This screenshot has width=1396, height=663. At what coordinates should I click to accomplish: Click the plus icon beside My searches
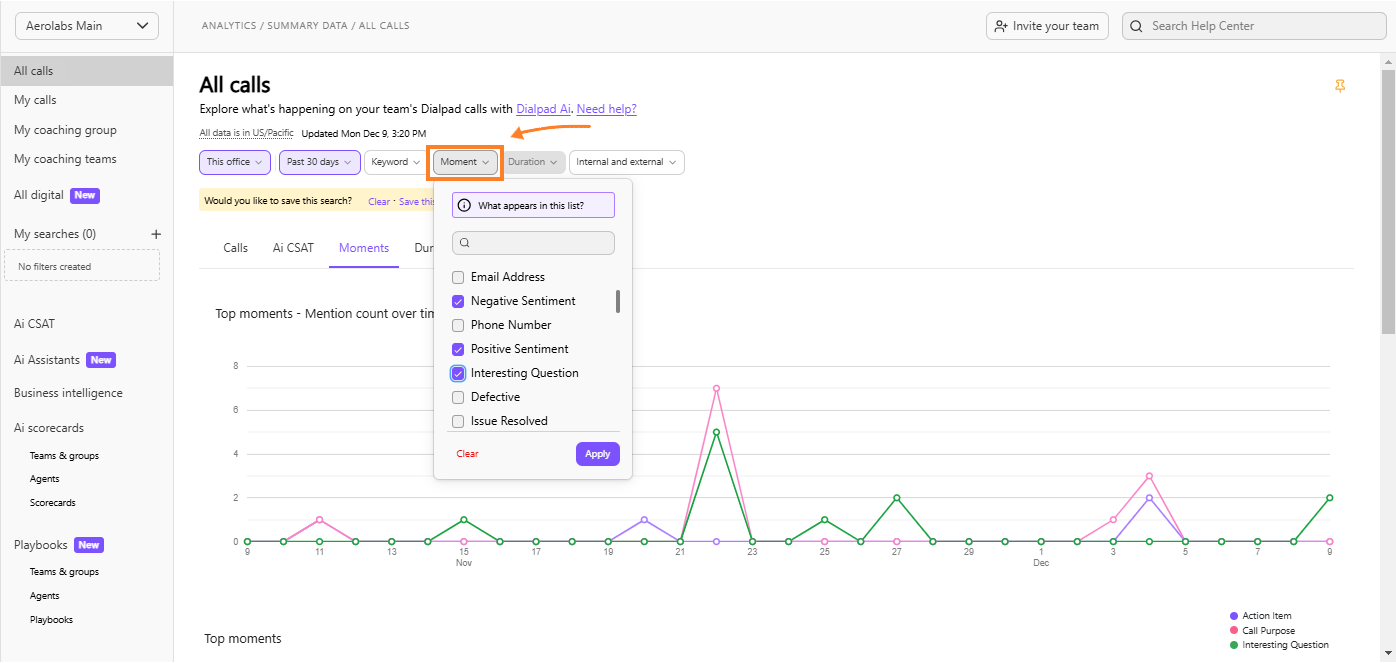coord(156,234)
